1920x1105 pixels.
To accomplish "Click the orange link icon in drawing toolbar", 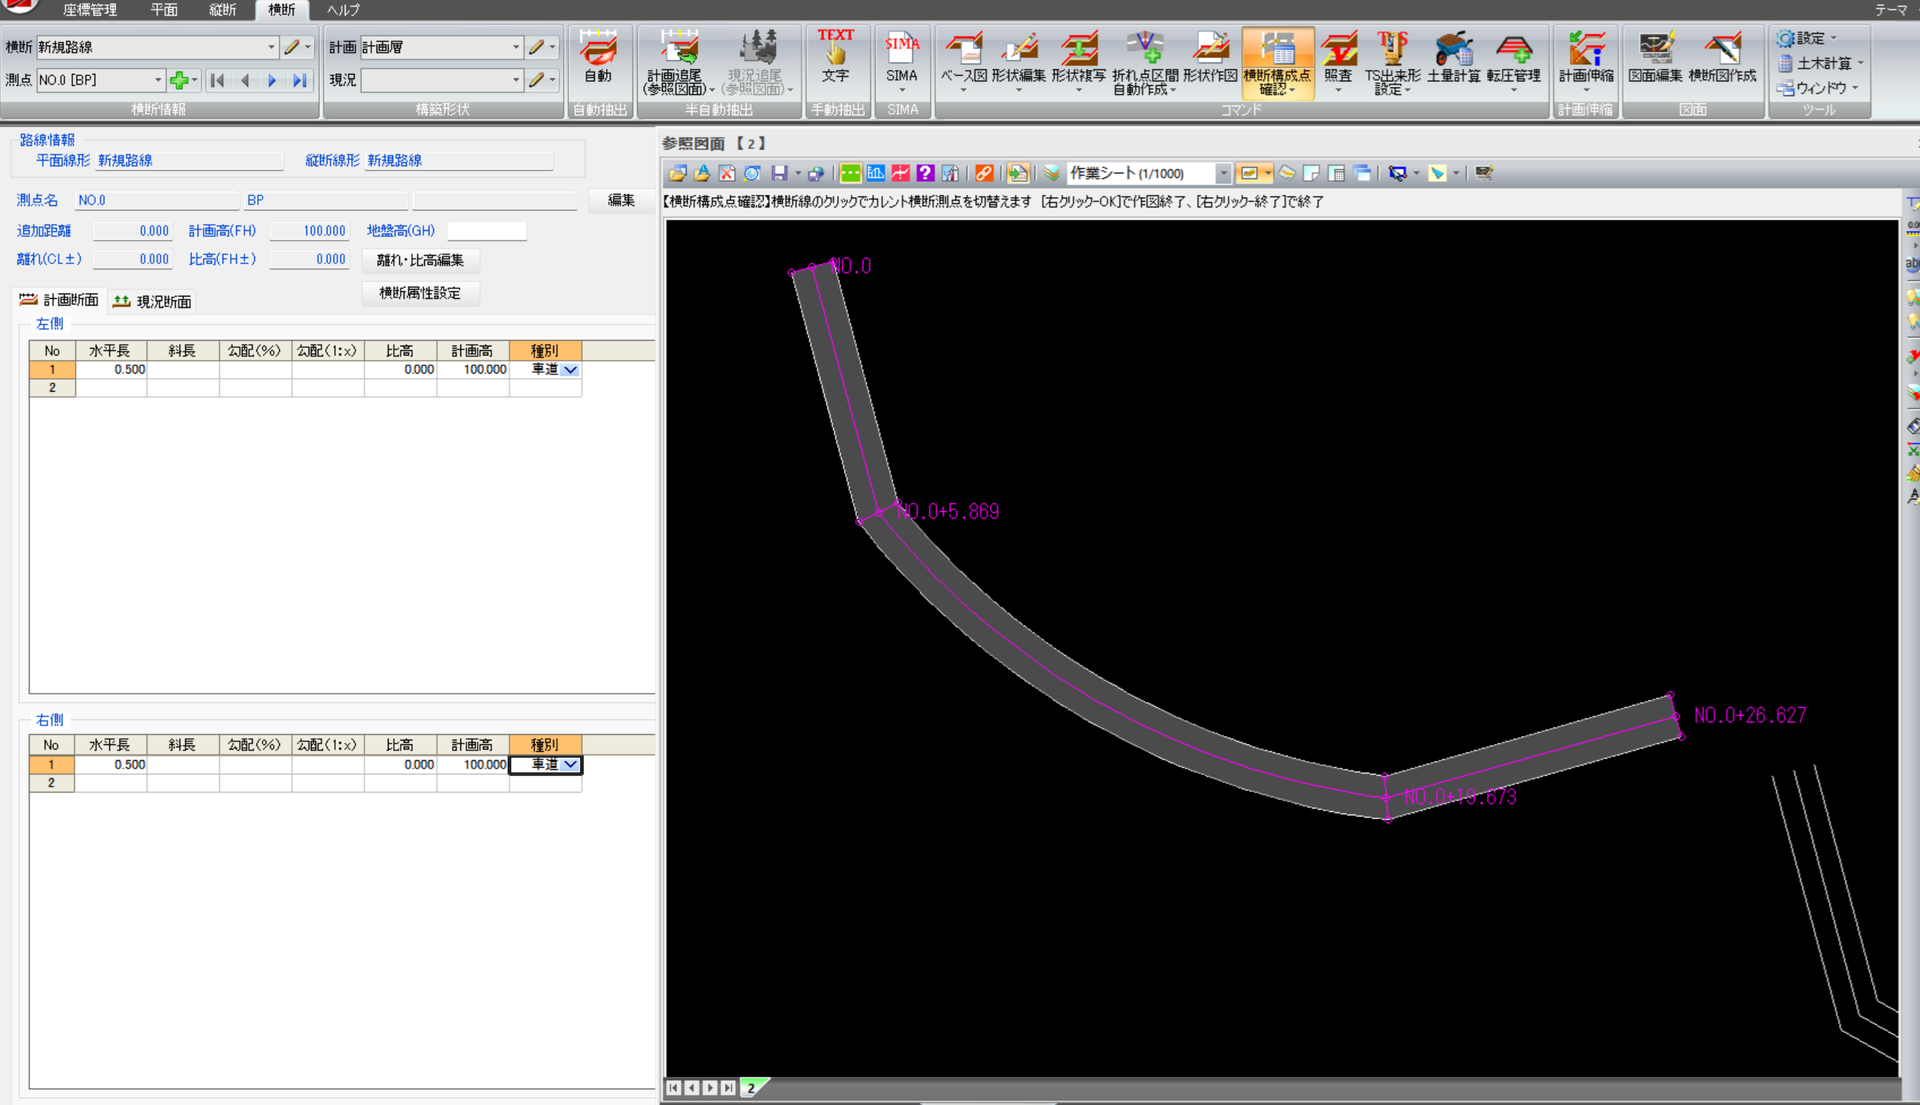I will 984,174.
